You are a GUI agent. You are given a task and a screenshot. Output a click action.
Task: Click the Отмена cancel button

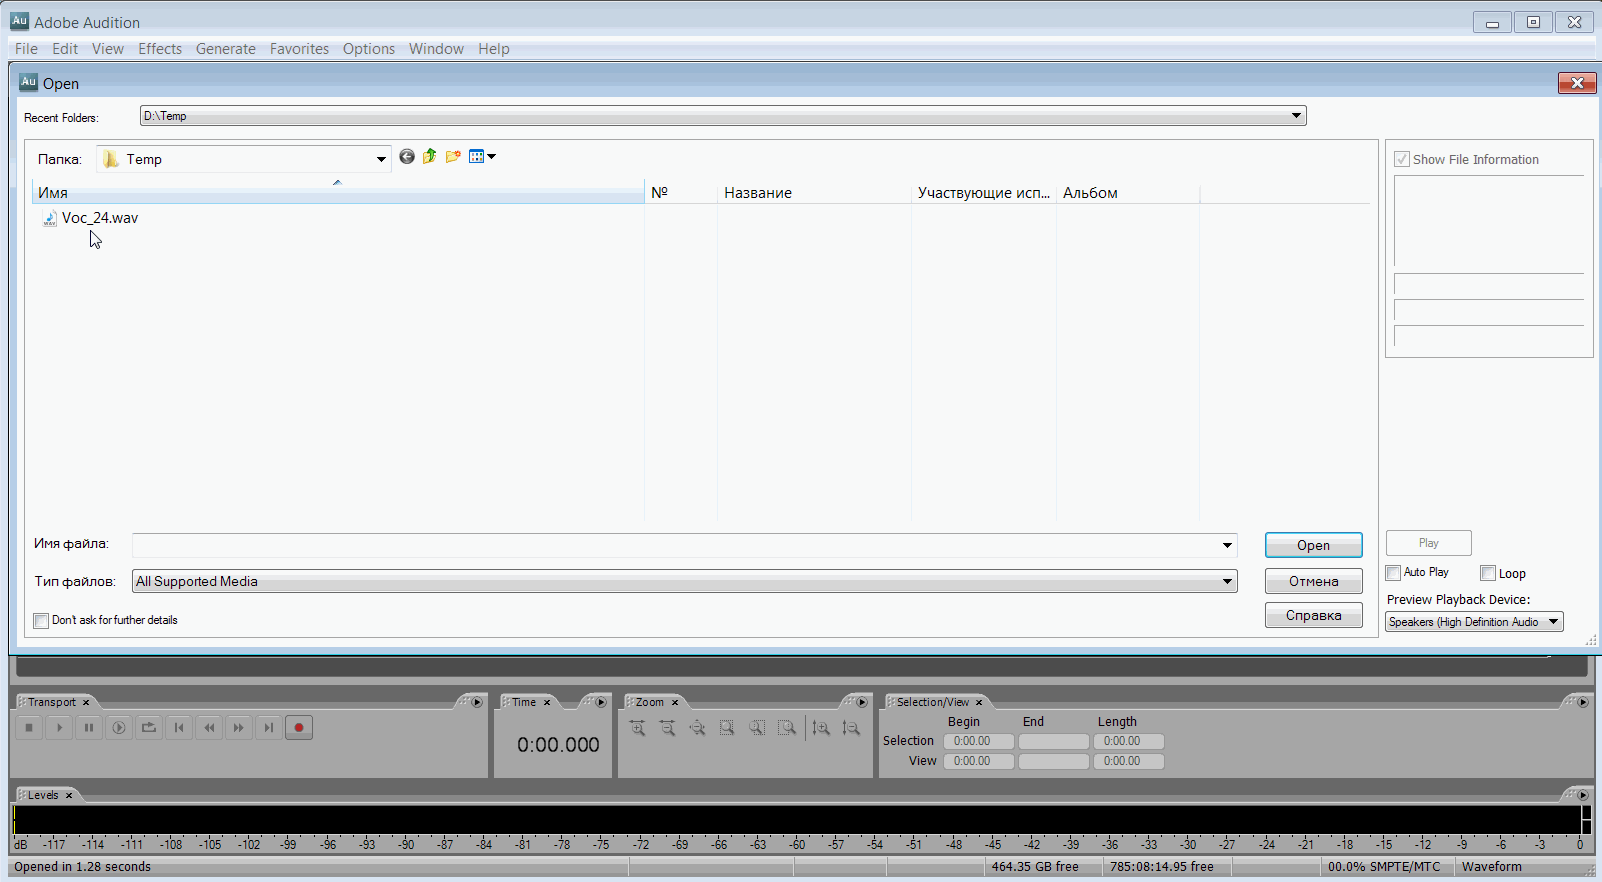(x=1313, y=581)
